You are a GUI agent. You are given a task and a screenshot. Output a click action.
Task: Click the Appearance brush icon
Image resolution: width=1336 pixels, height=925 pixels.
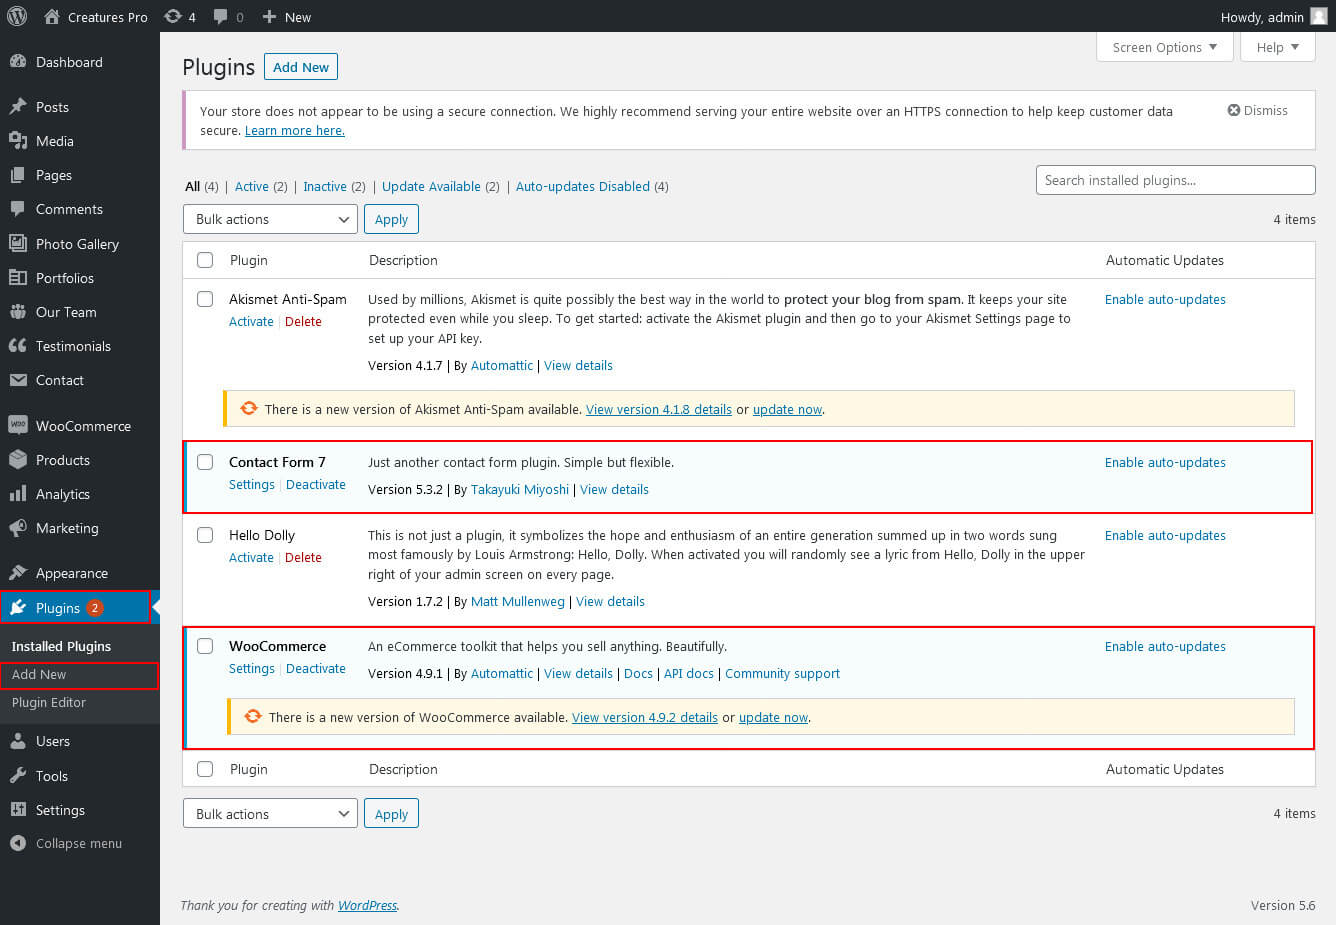[x=18, y=573]
